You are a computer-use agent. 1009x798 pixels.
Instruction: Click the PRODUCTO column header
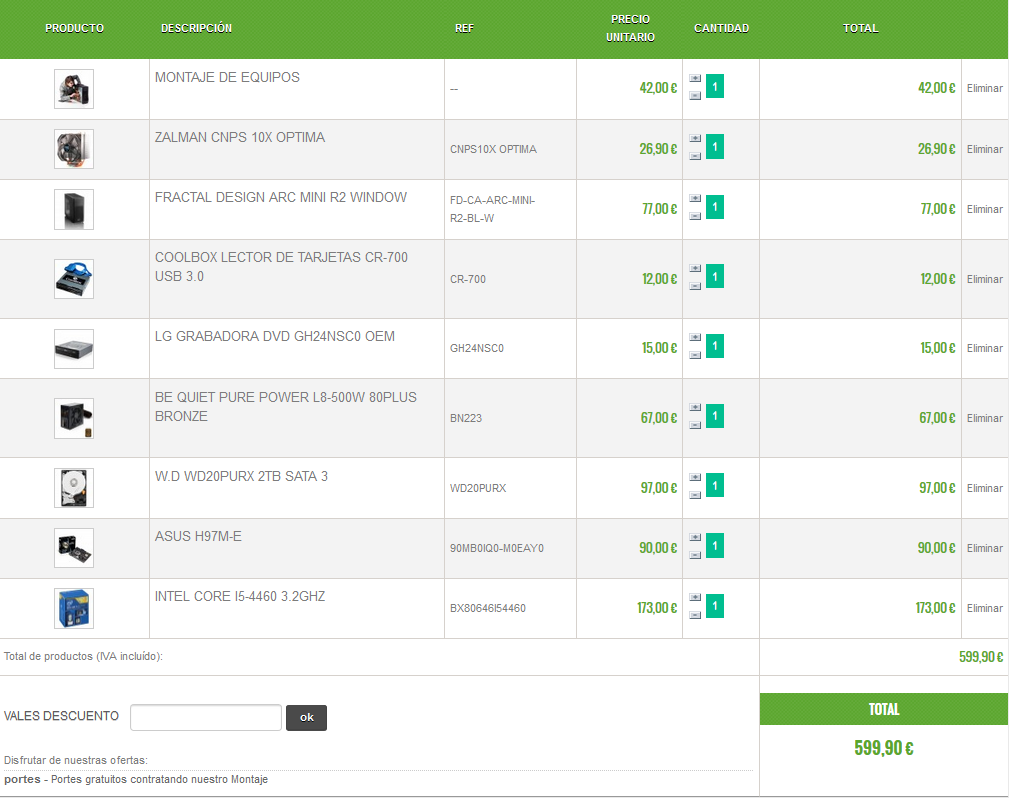(75, 28)
